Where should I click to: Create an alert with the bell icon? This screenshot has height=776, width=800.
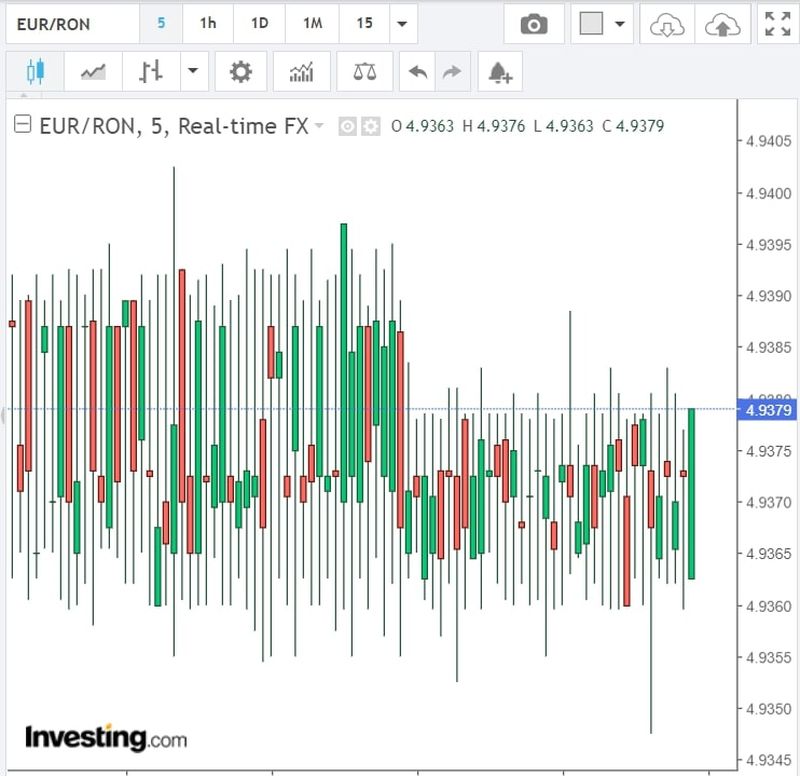click(499, 72)
